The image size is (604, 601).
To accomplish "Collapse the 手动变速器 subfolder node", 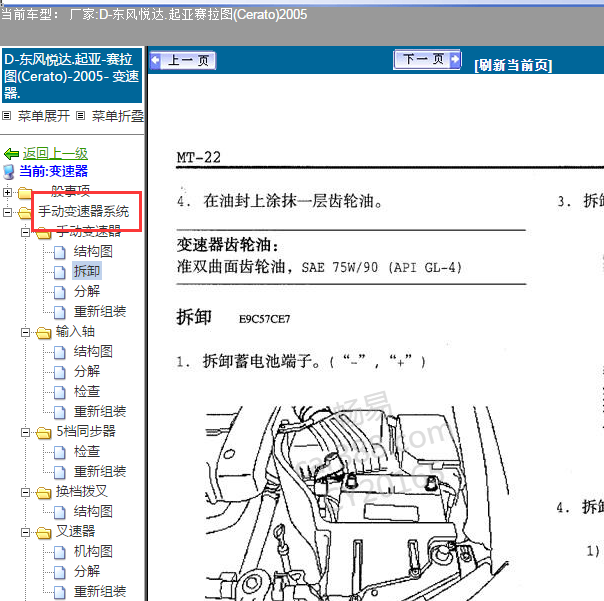I will [x=25, y=232].
